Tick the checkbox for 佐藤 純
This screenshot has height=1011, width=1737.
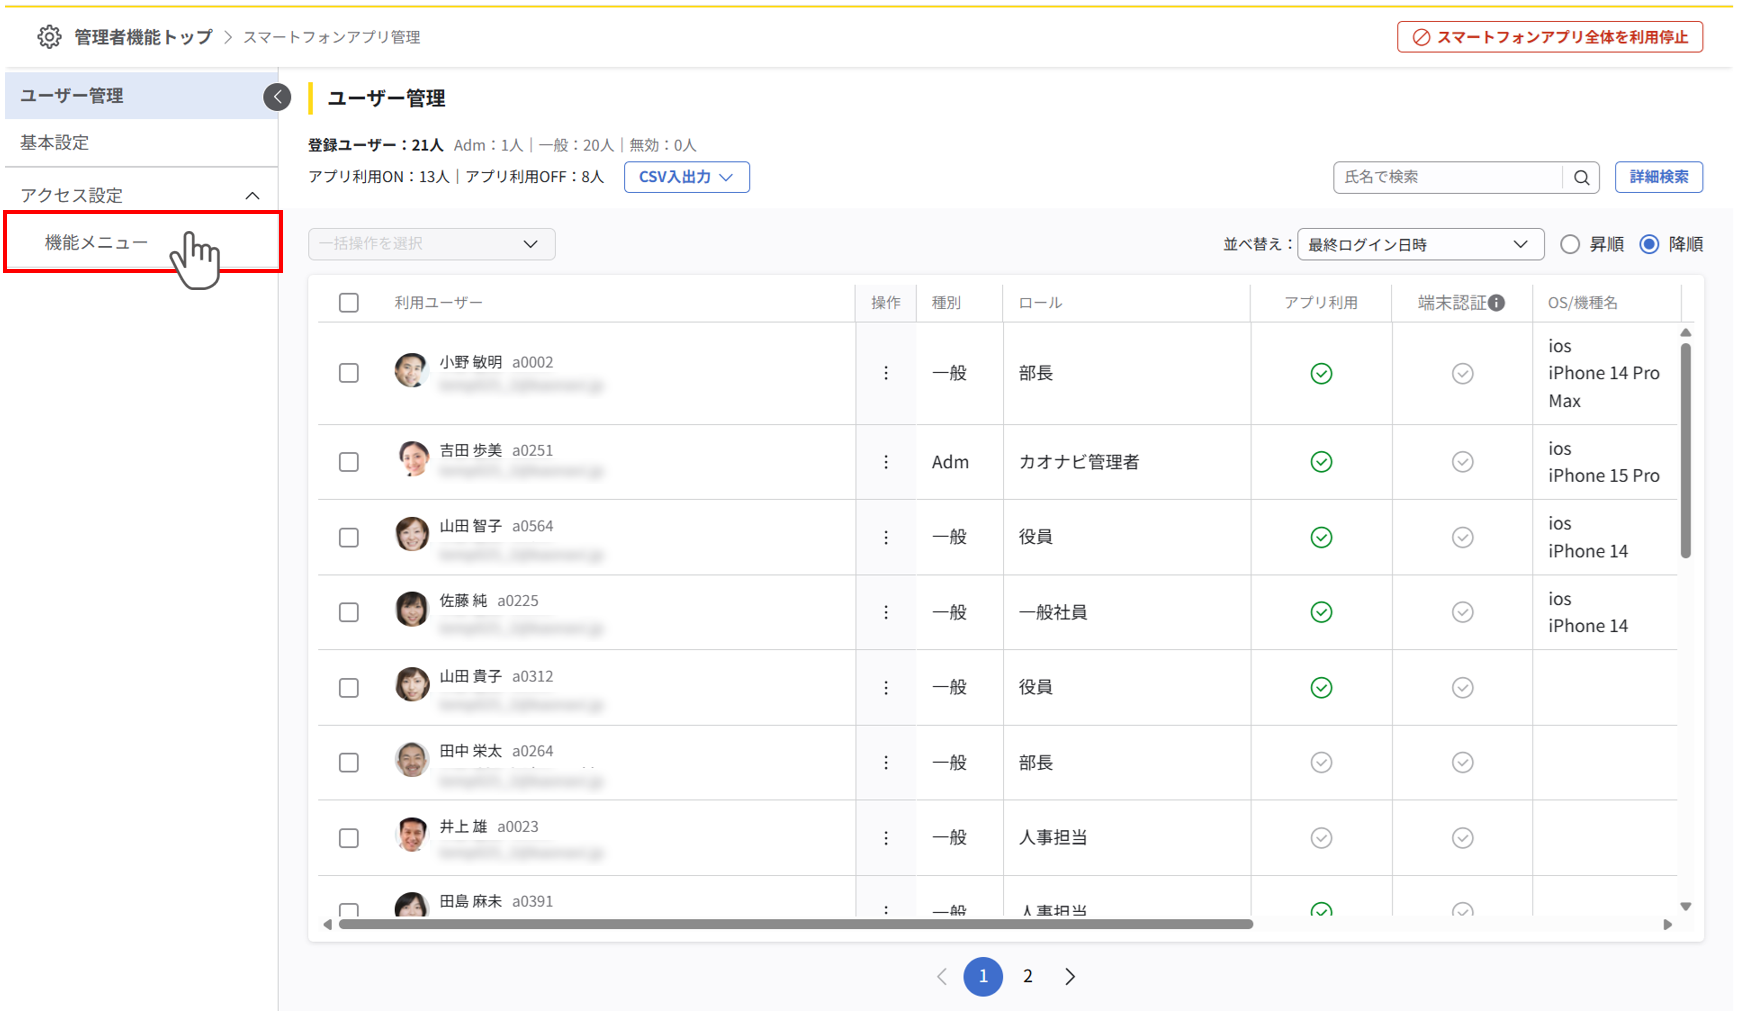pos(349,612)
